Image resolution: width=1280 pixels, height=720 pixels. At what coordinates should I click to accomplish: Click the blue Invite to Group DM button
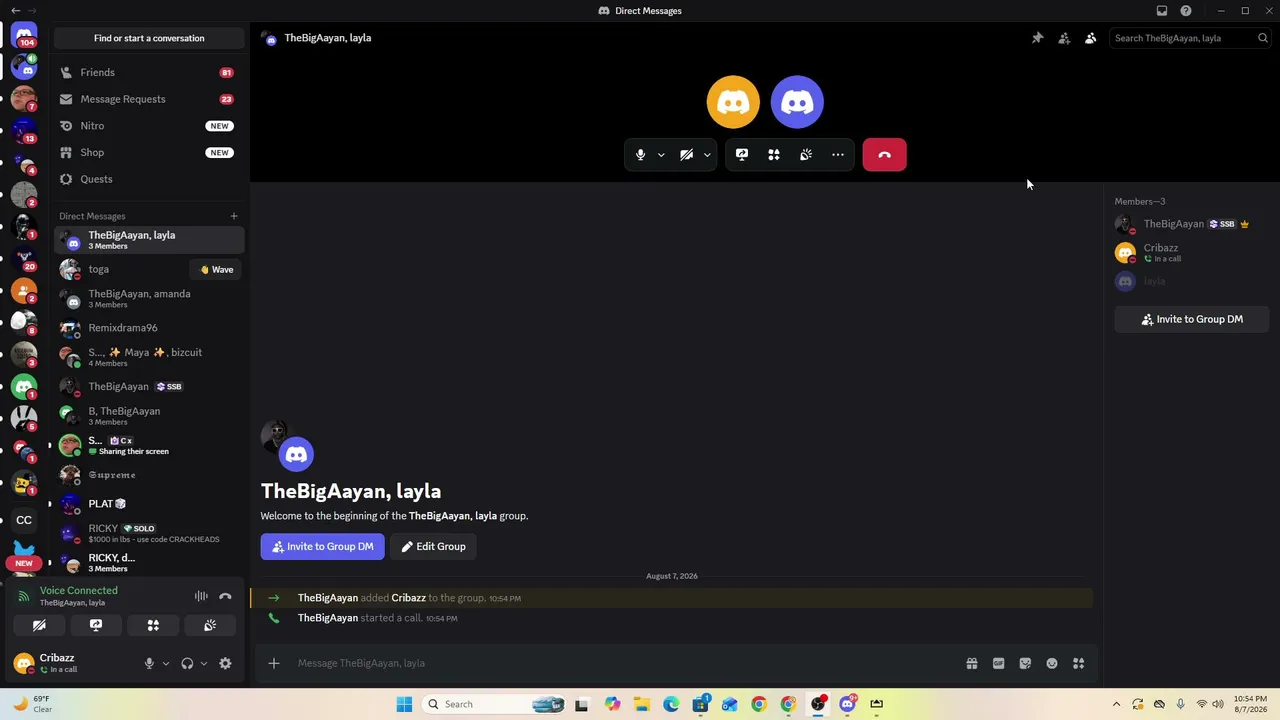[322, 547]
